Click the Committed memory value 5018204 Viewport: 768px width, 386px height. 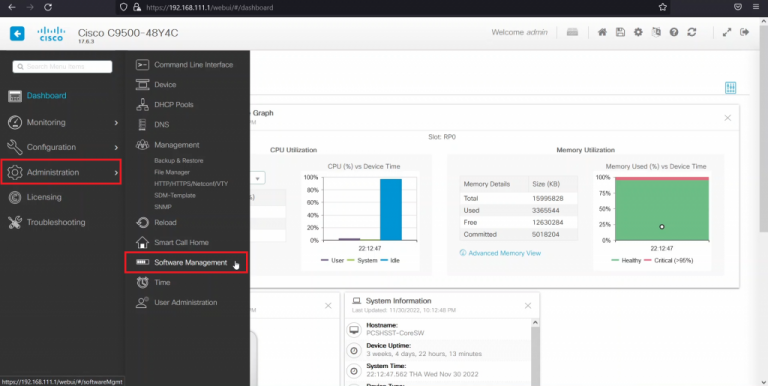tap(547, 235)
